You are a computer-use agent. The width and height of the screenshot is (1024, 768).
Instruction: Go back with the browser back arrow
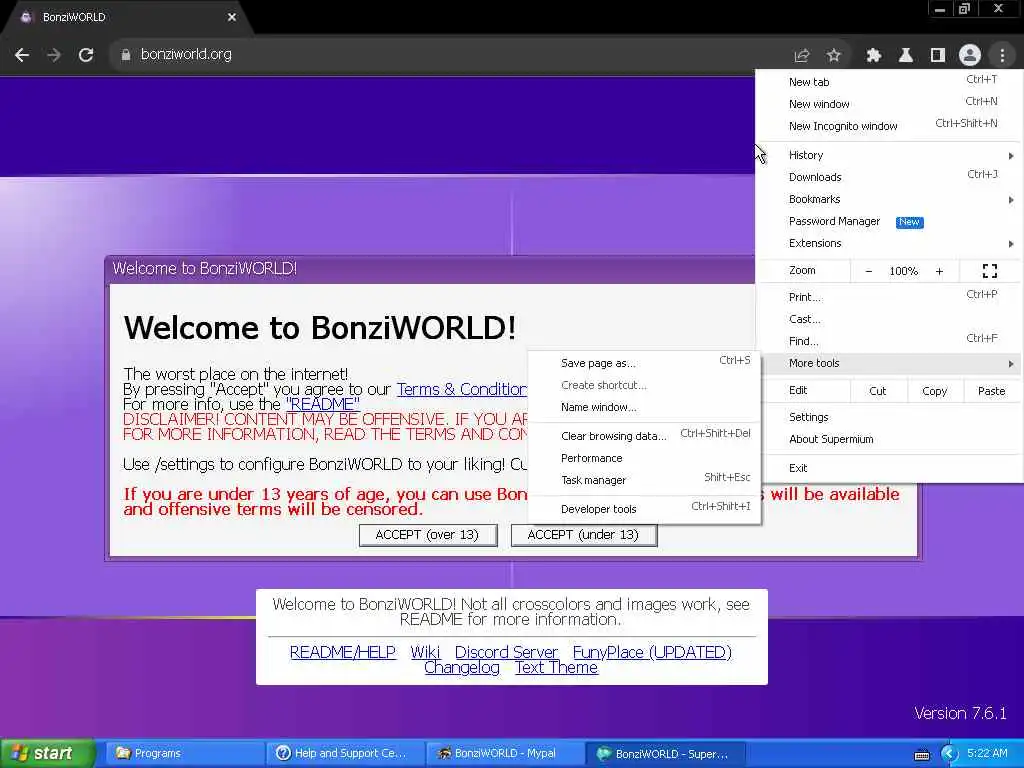click(x=22, y=55)
